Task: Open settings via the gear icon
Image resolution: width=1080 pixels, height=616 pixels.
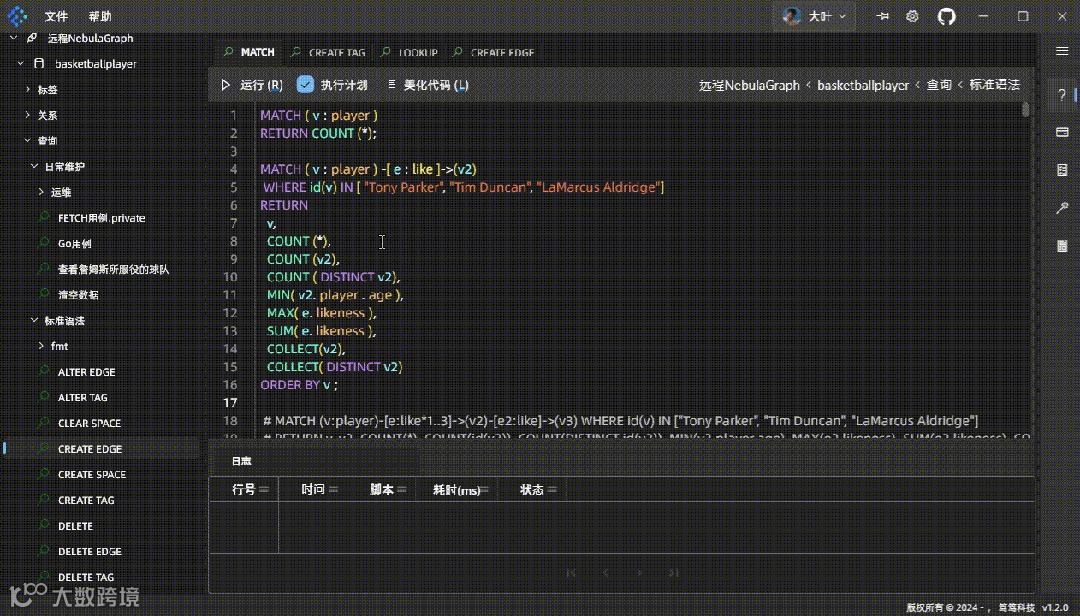Action: click(x=912, y=17)
